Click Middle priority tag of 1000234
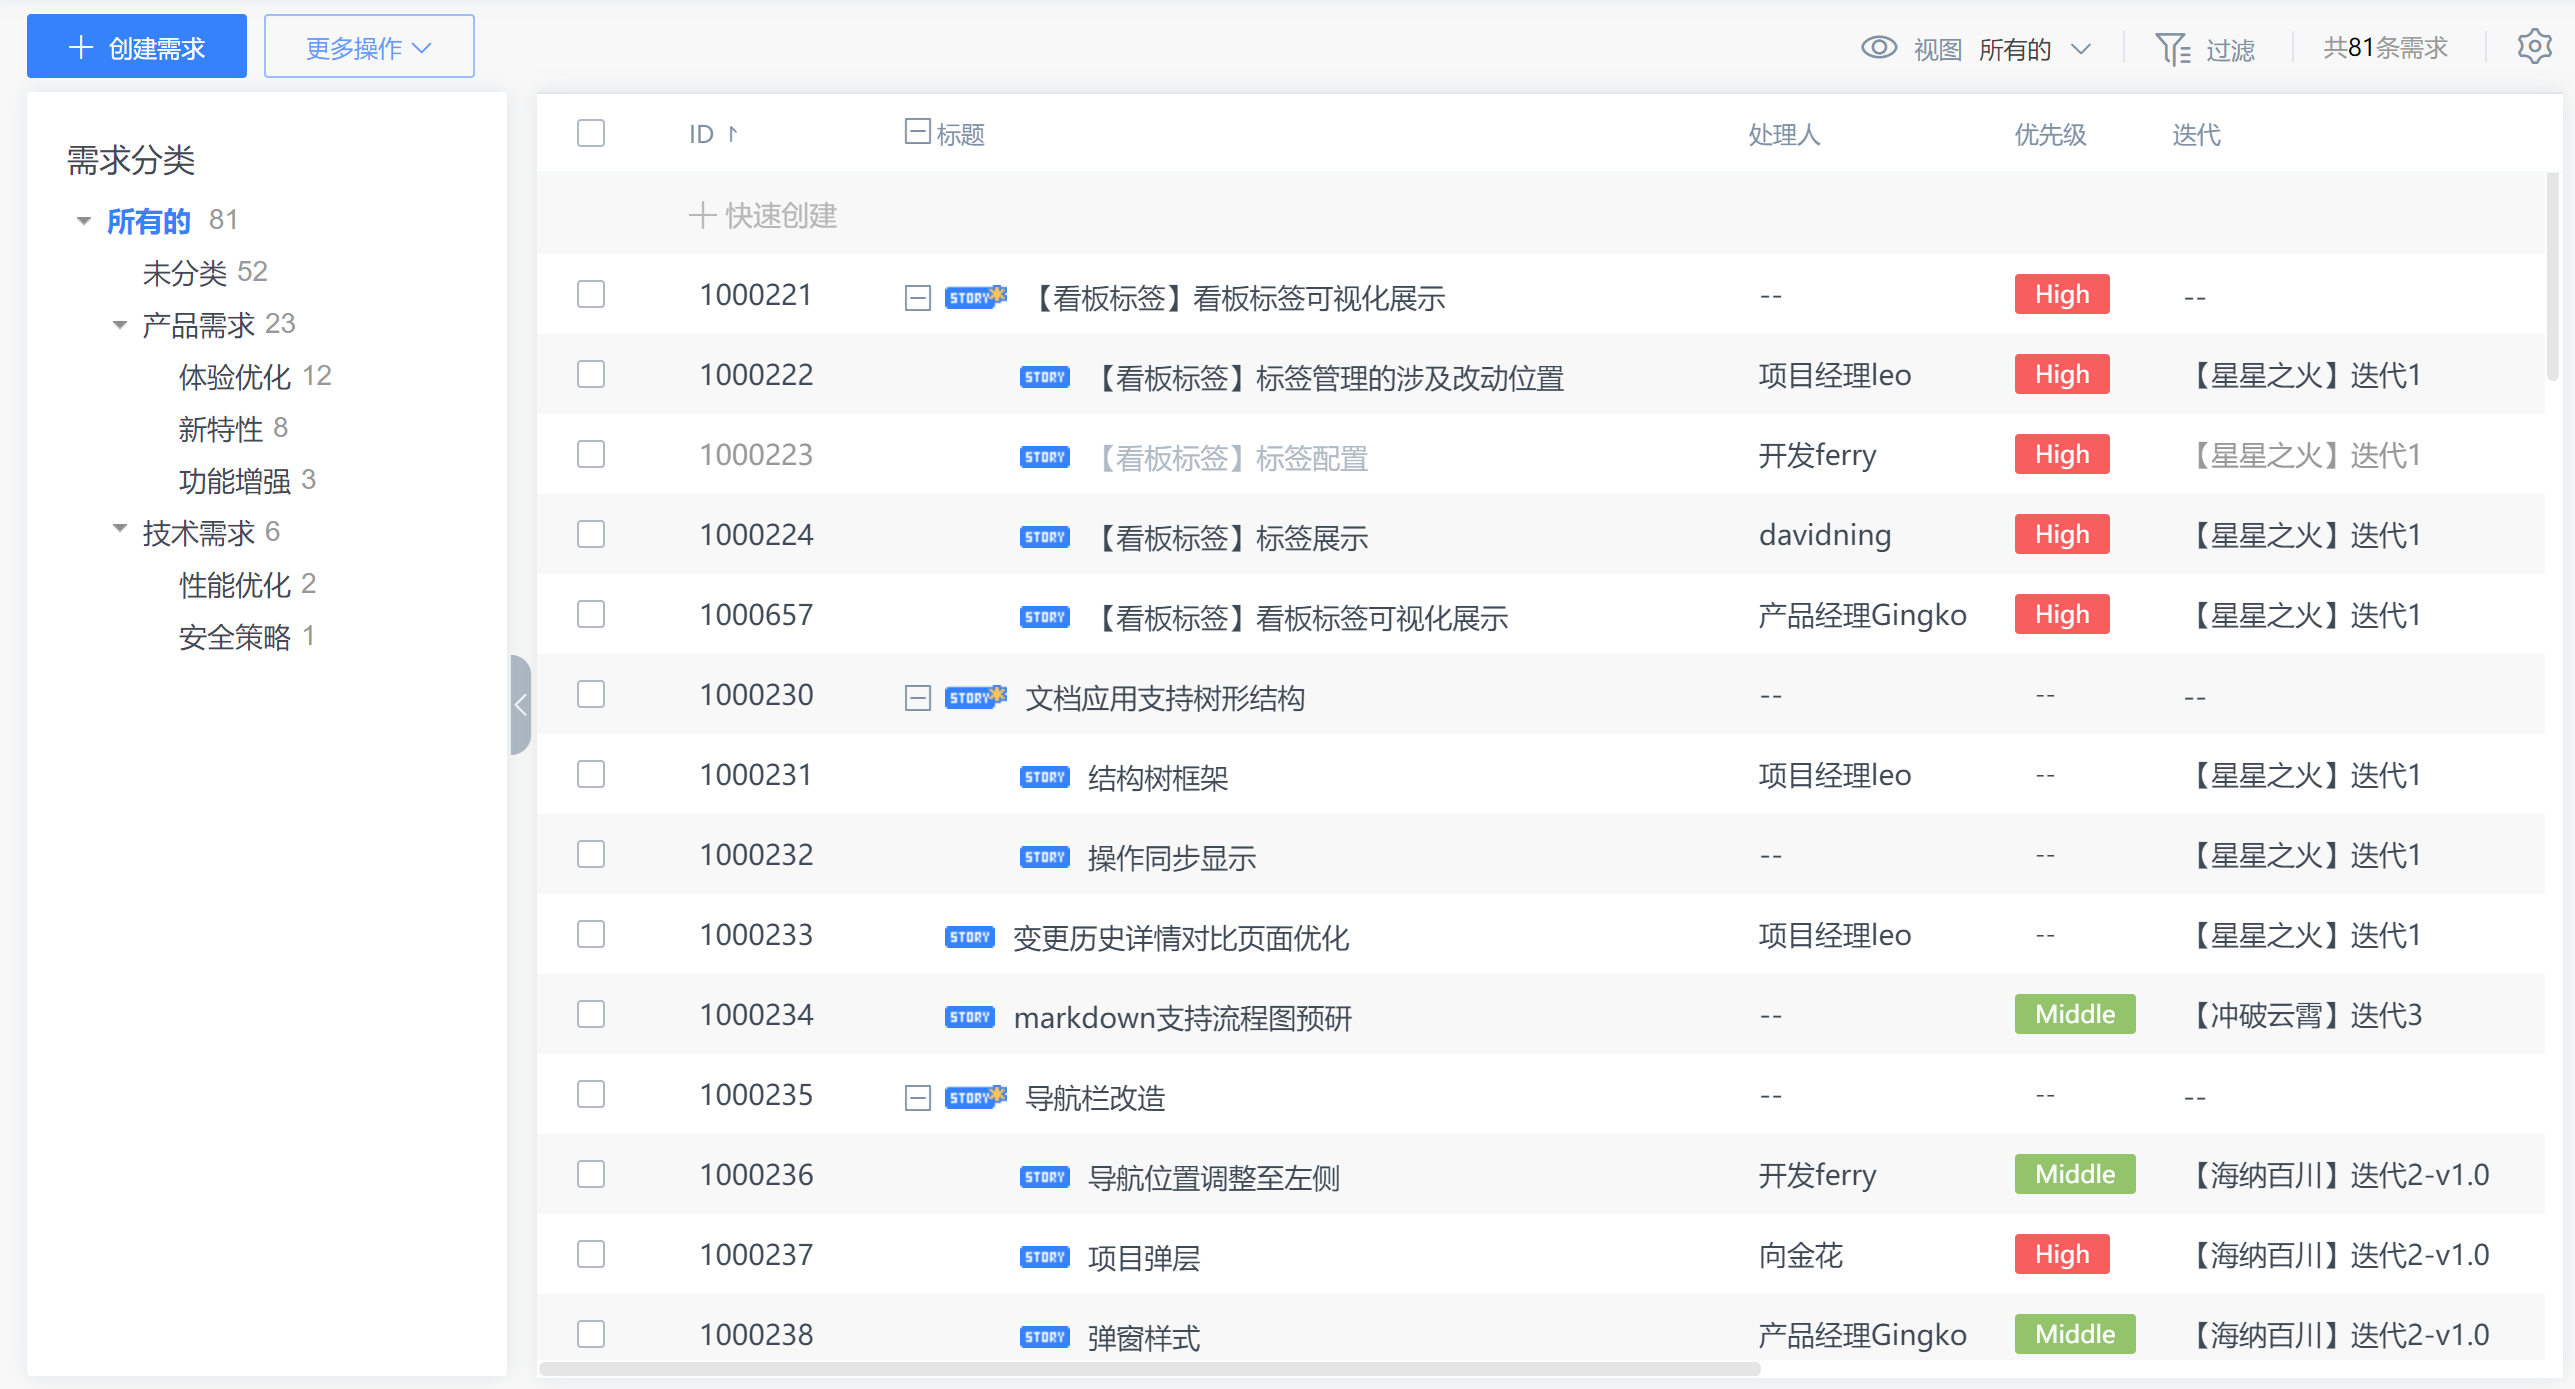The image size is (2575, 1389). click(x=2075, y=1014)
